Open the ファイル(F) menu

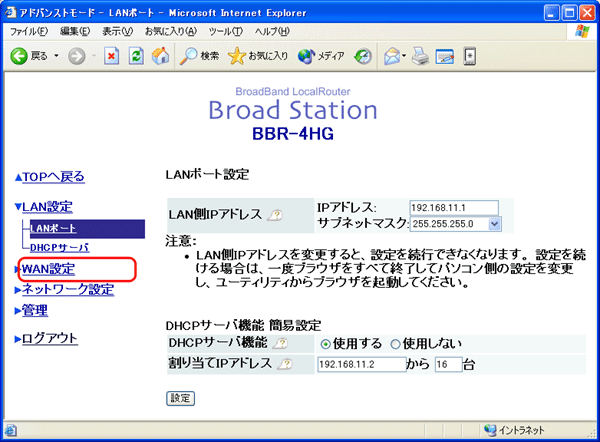tap(29, 31)
